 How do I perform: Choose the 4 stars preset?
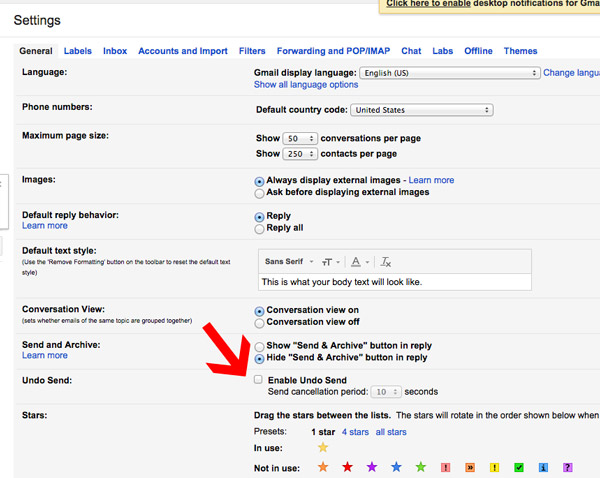coord(355,432)
